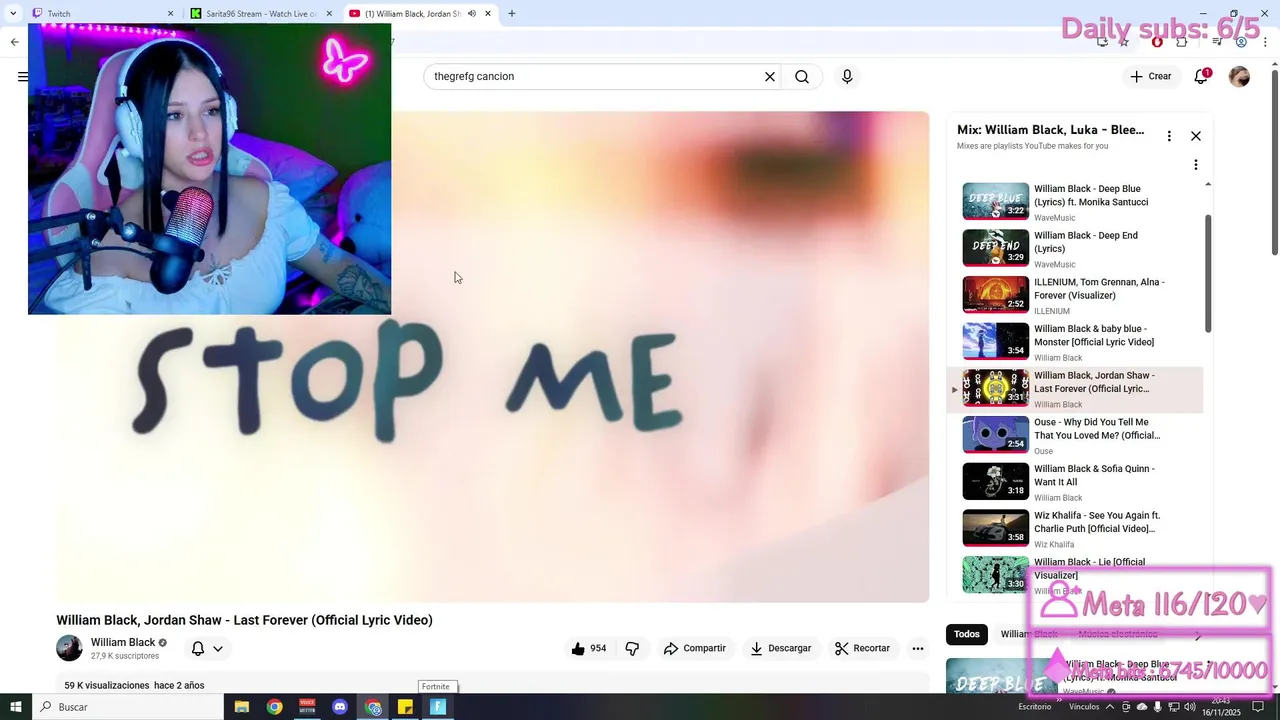
Task: Clear the search query with the X
Action: point(770,77)
